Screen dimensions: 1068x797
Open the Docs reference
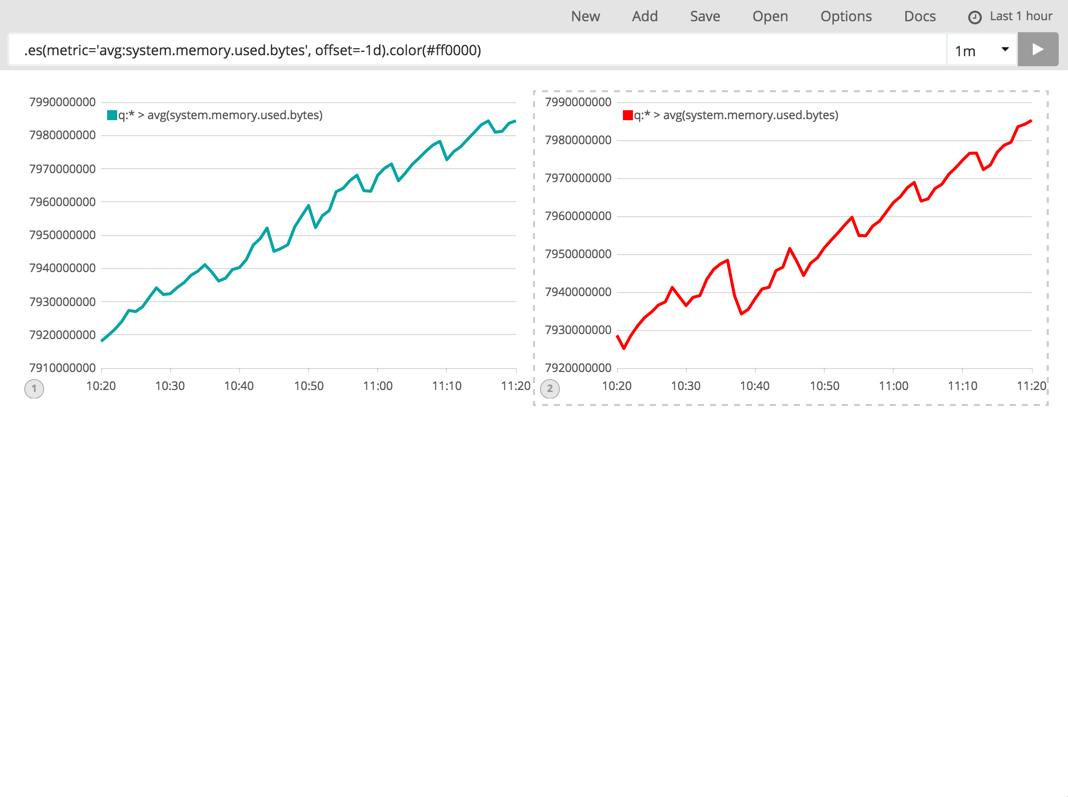920,16
